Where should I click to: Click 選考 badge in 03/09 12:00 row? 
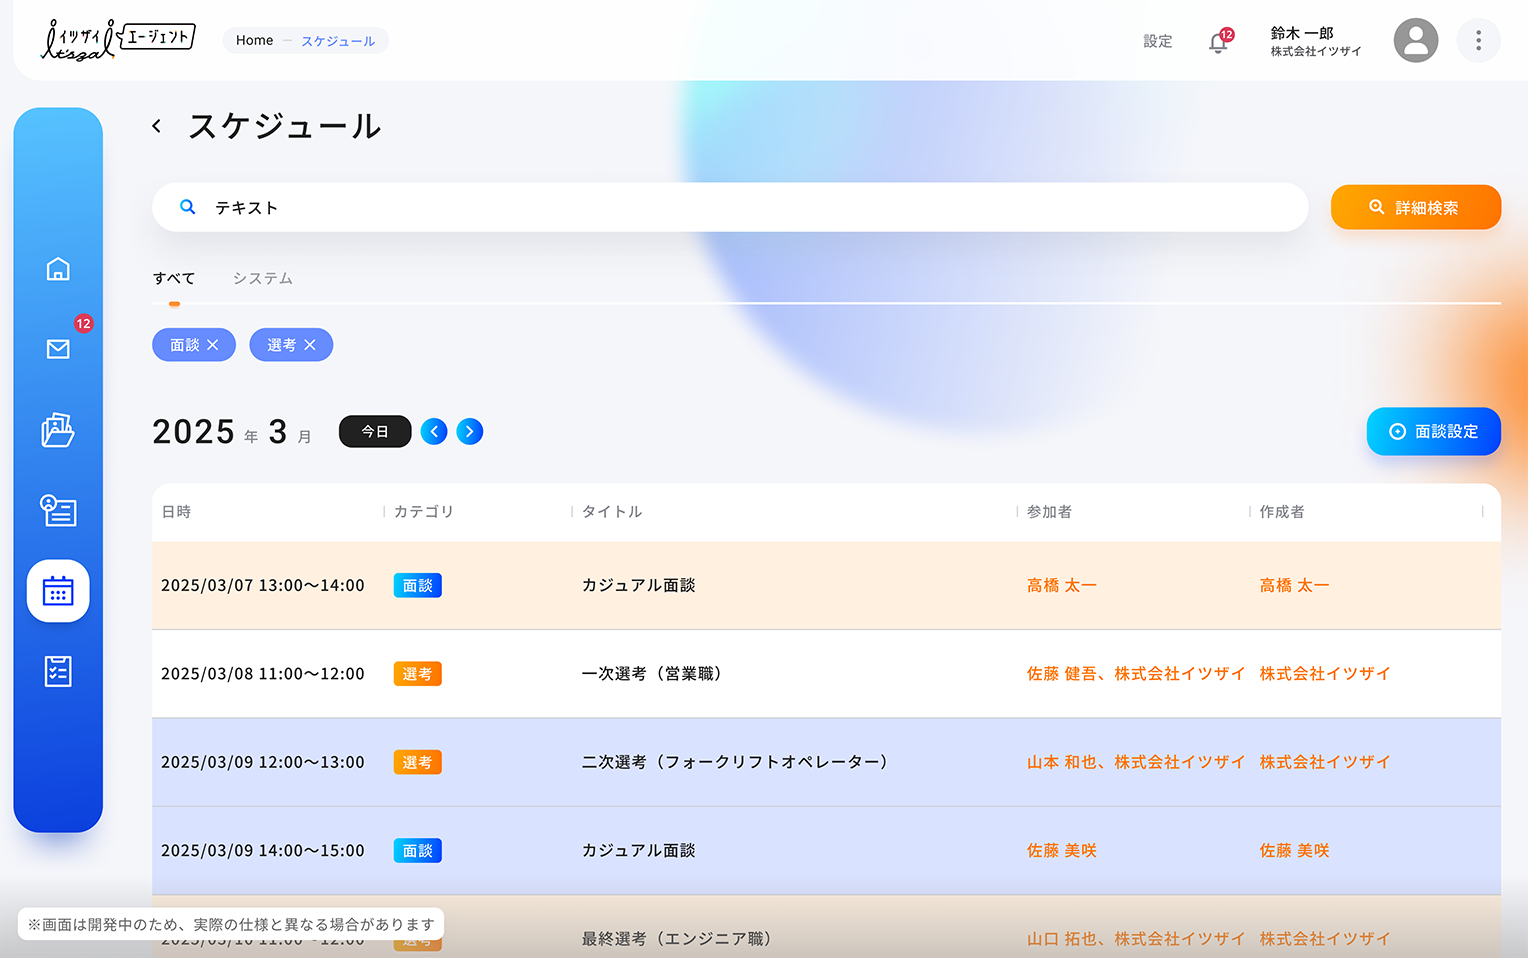click(x=417, y=762)
